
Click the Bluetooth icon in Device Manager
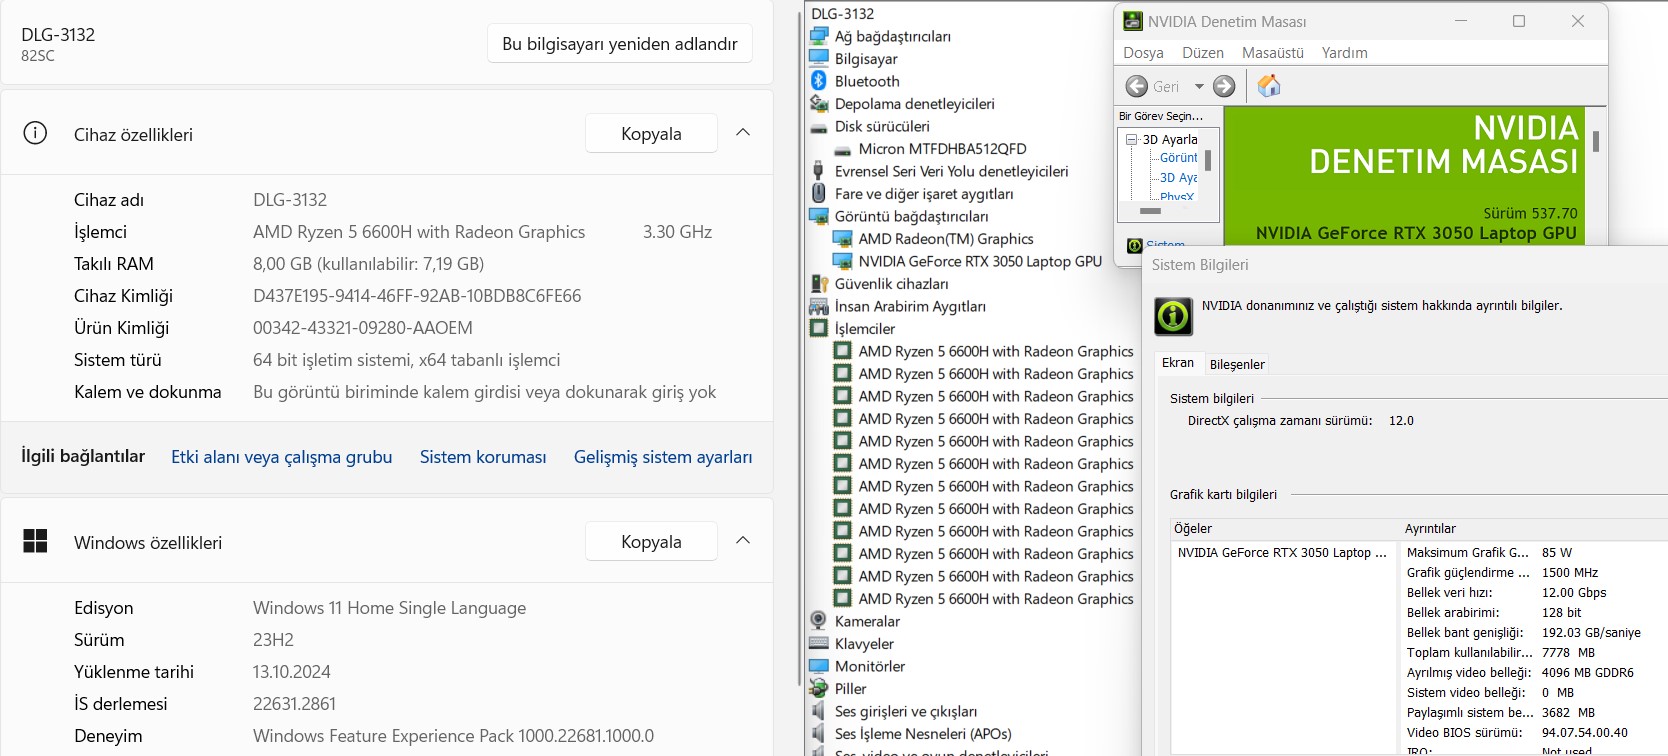[819, 81]
